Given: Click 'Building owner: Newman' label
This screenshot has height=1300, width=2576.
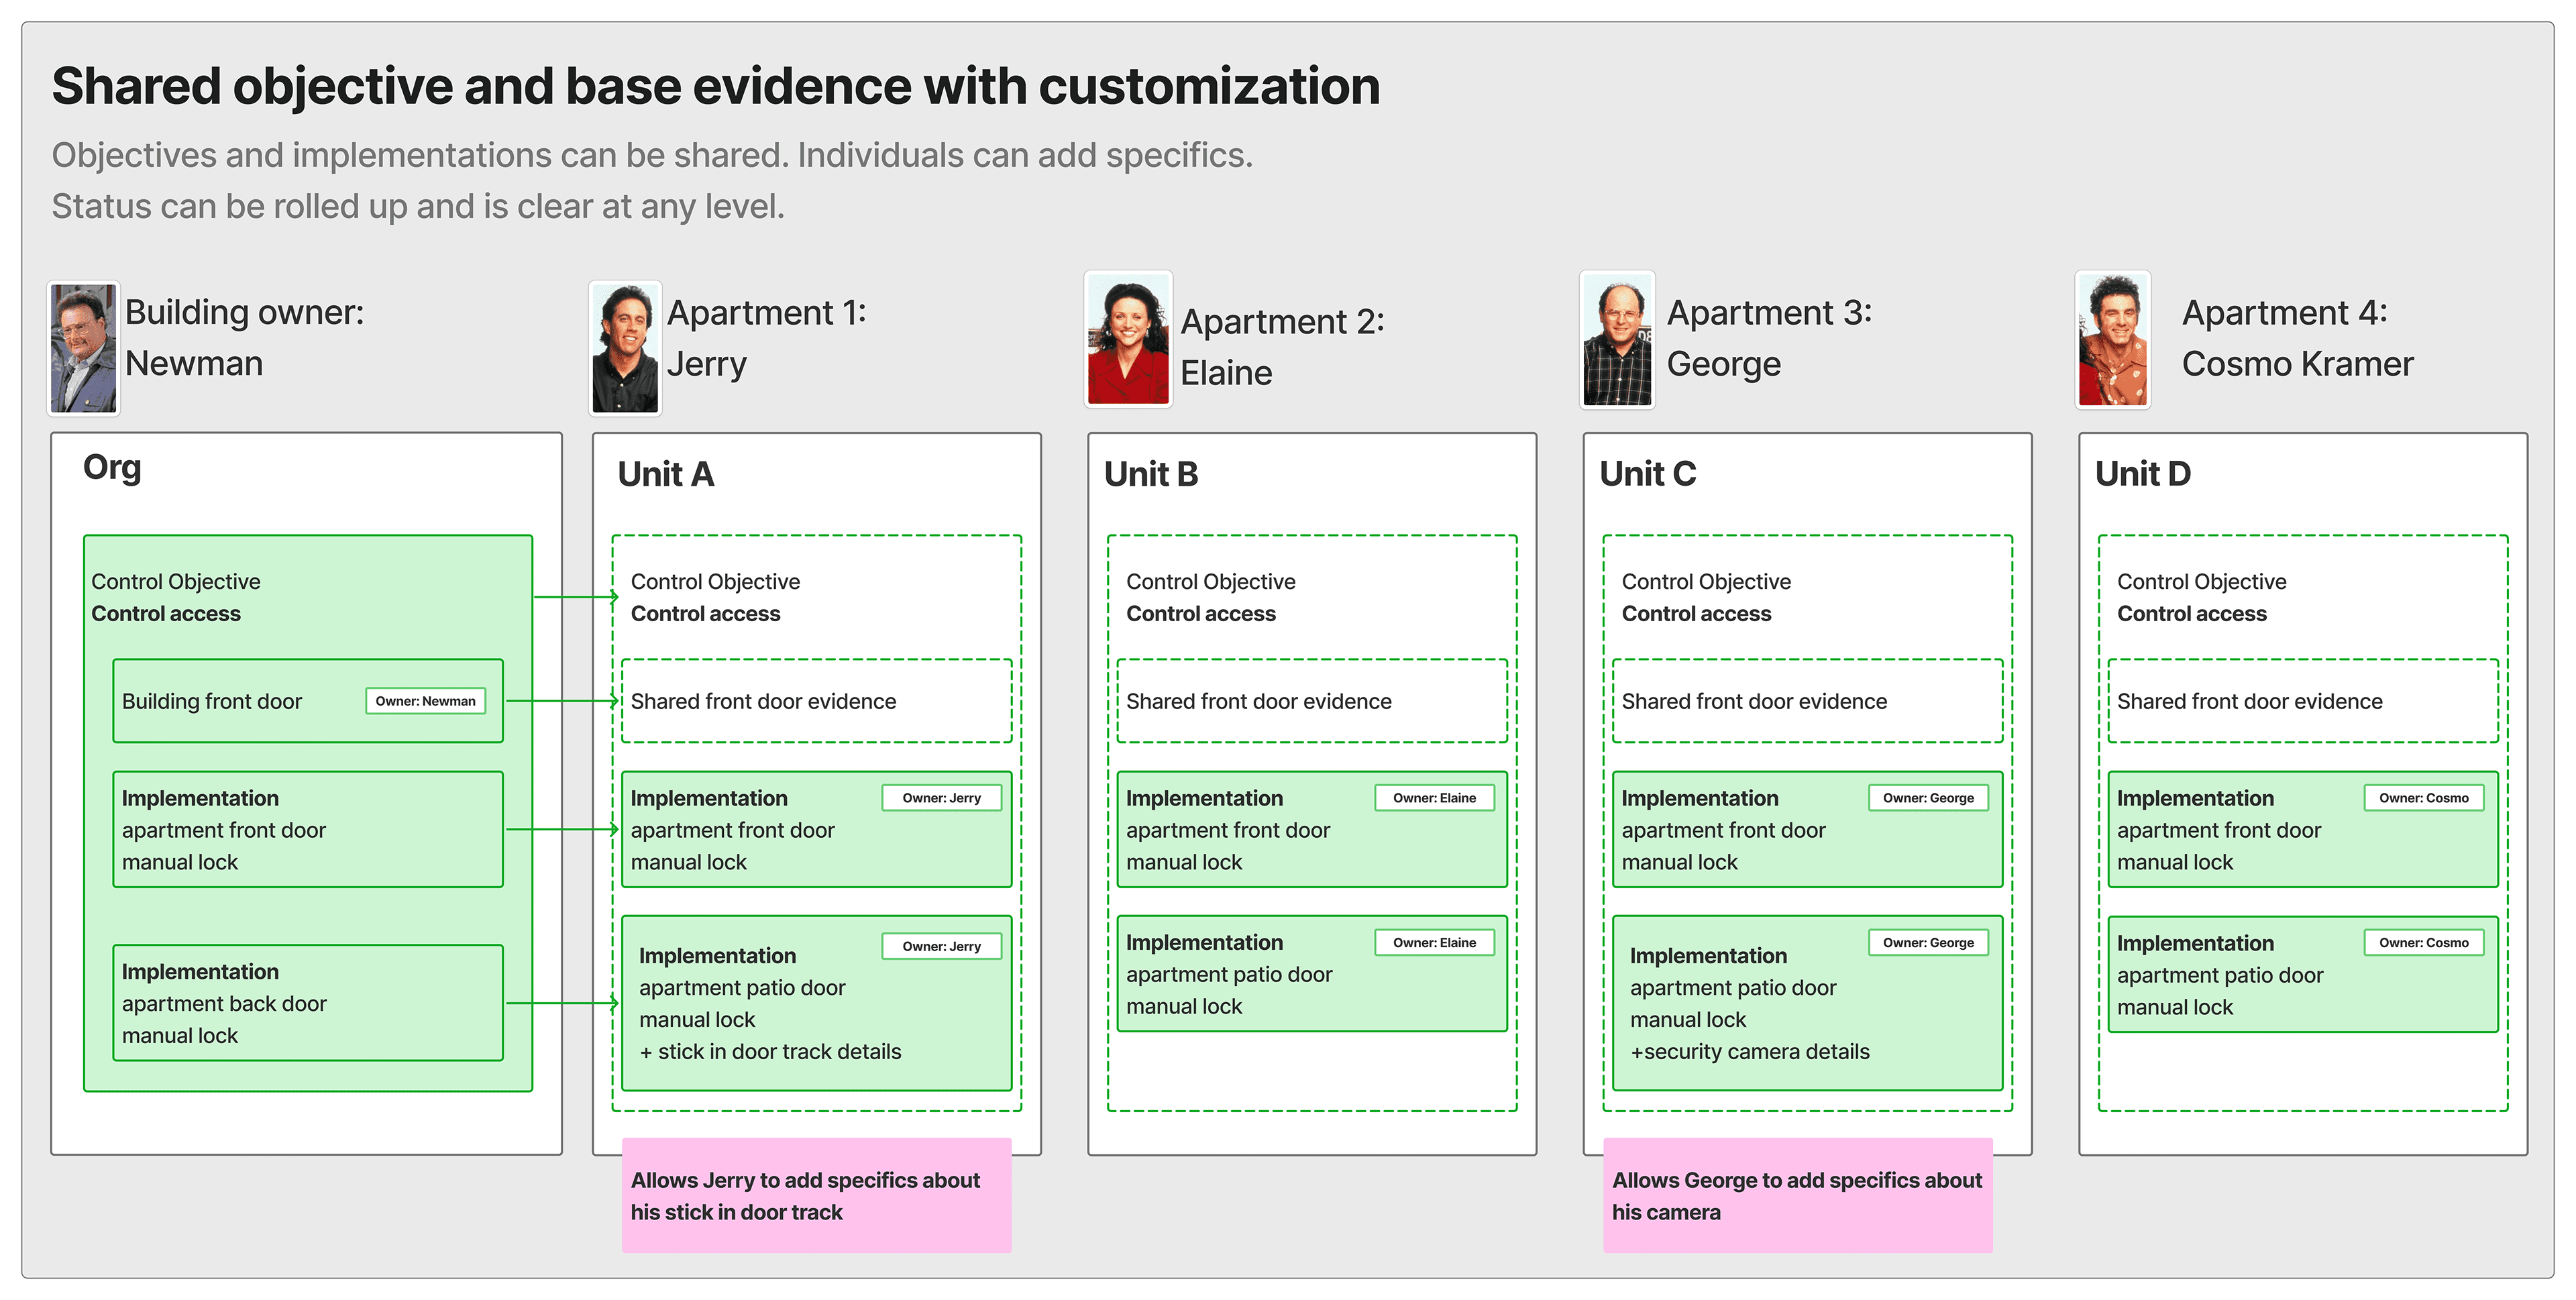Looking at the screenshot, I should point(245,338).
